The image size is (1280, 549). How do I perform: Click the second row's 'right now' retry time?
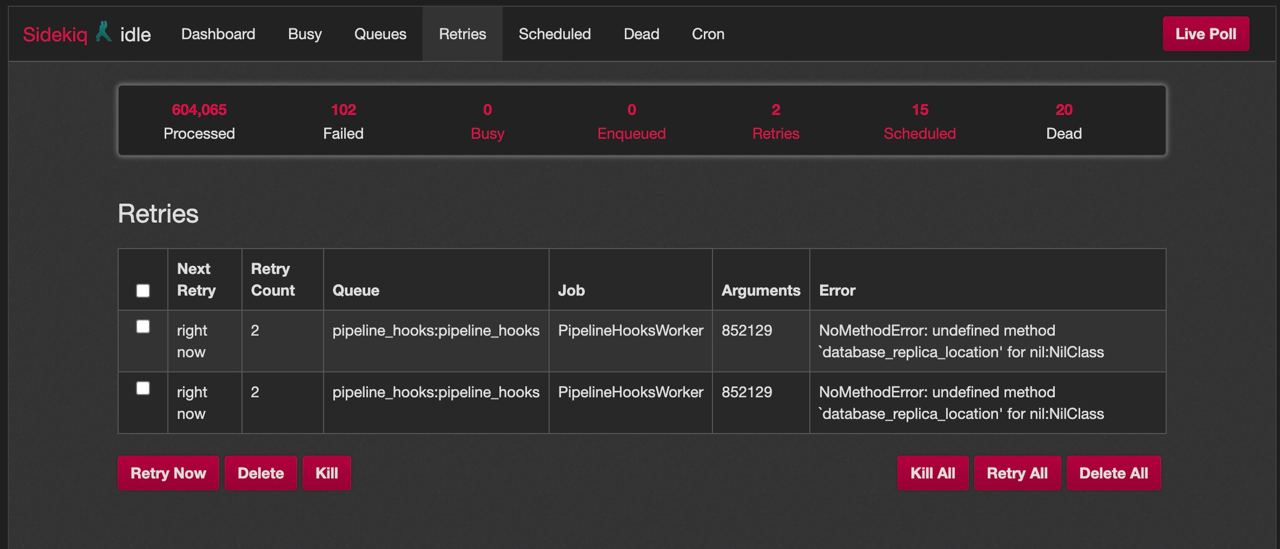[x=192, y=404]
